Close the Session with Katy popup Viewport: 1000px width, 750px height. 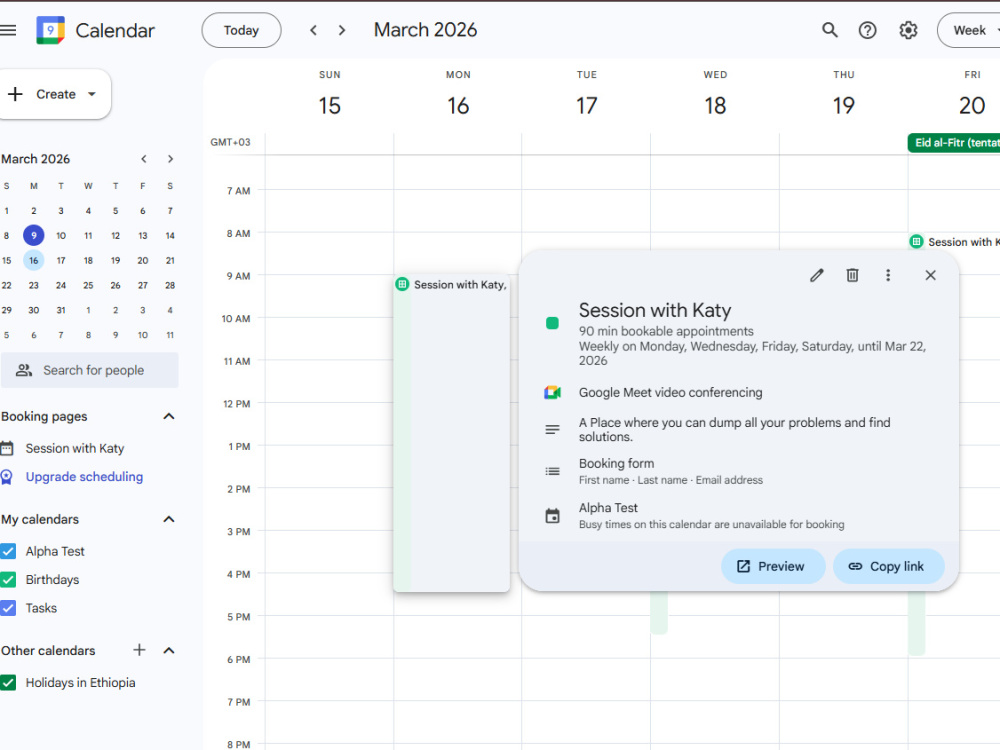(x=930, y=275)
